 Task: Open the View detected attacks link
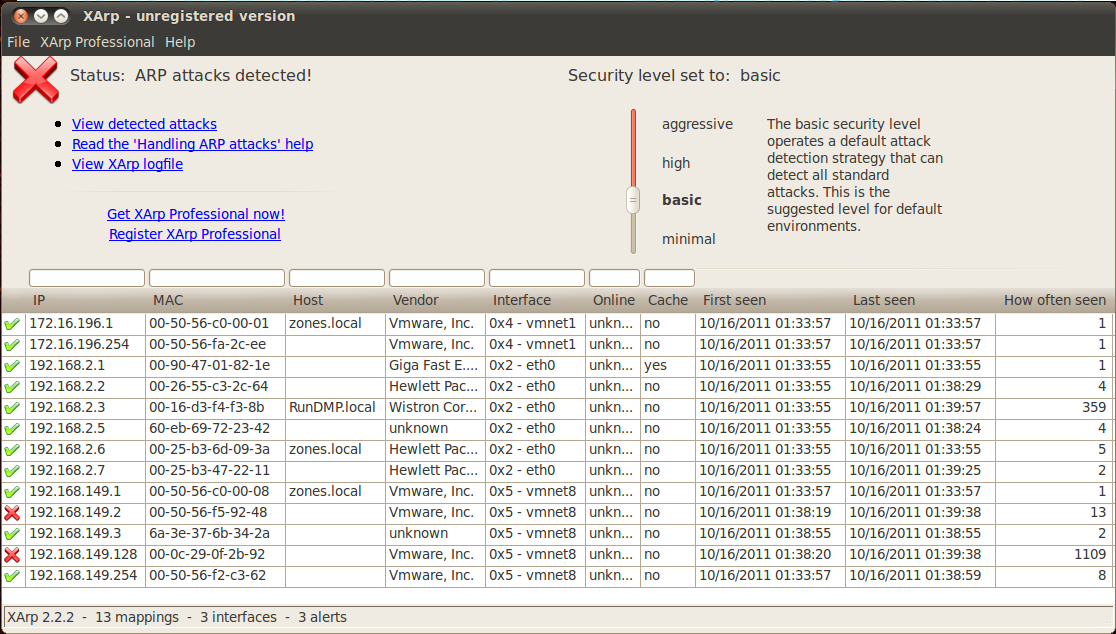click(144, 123)
